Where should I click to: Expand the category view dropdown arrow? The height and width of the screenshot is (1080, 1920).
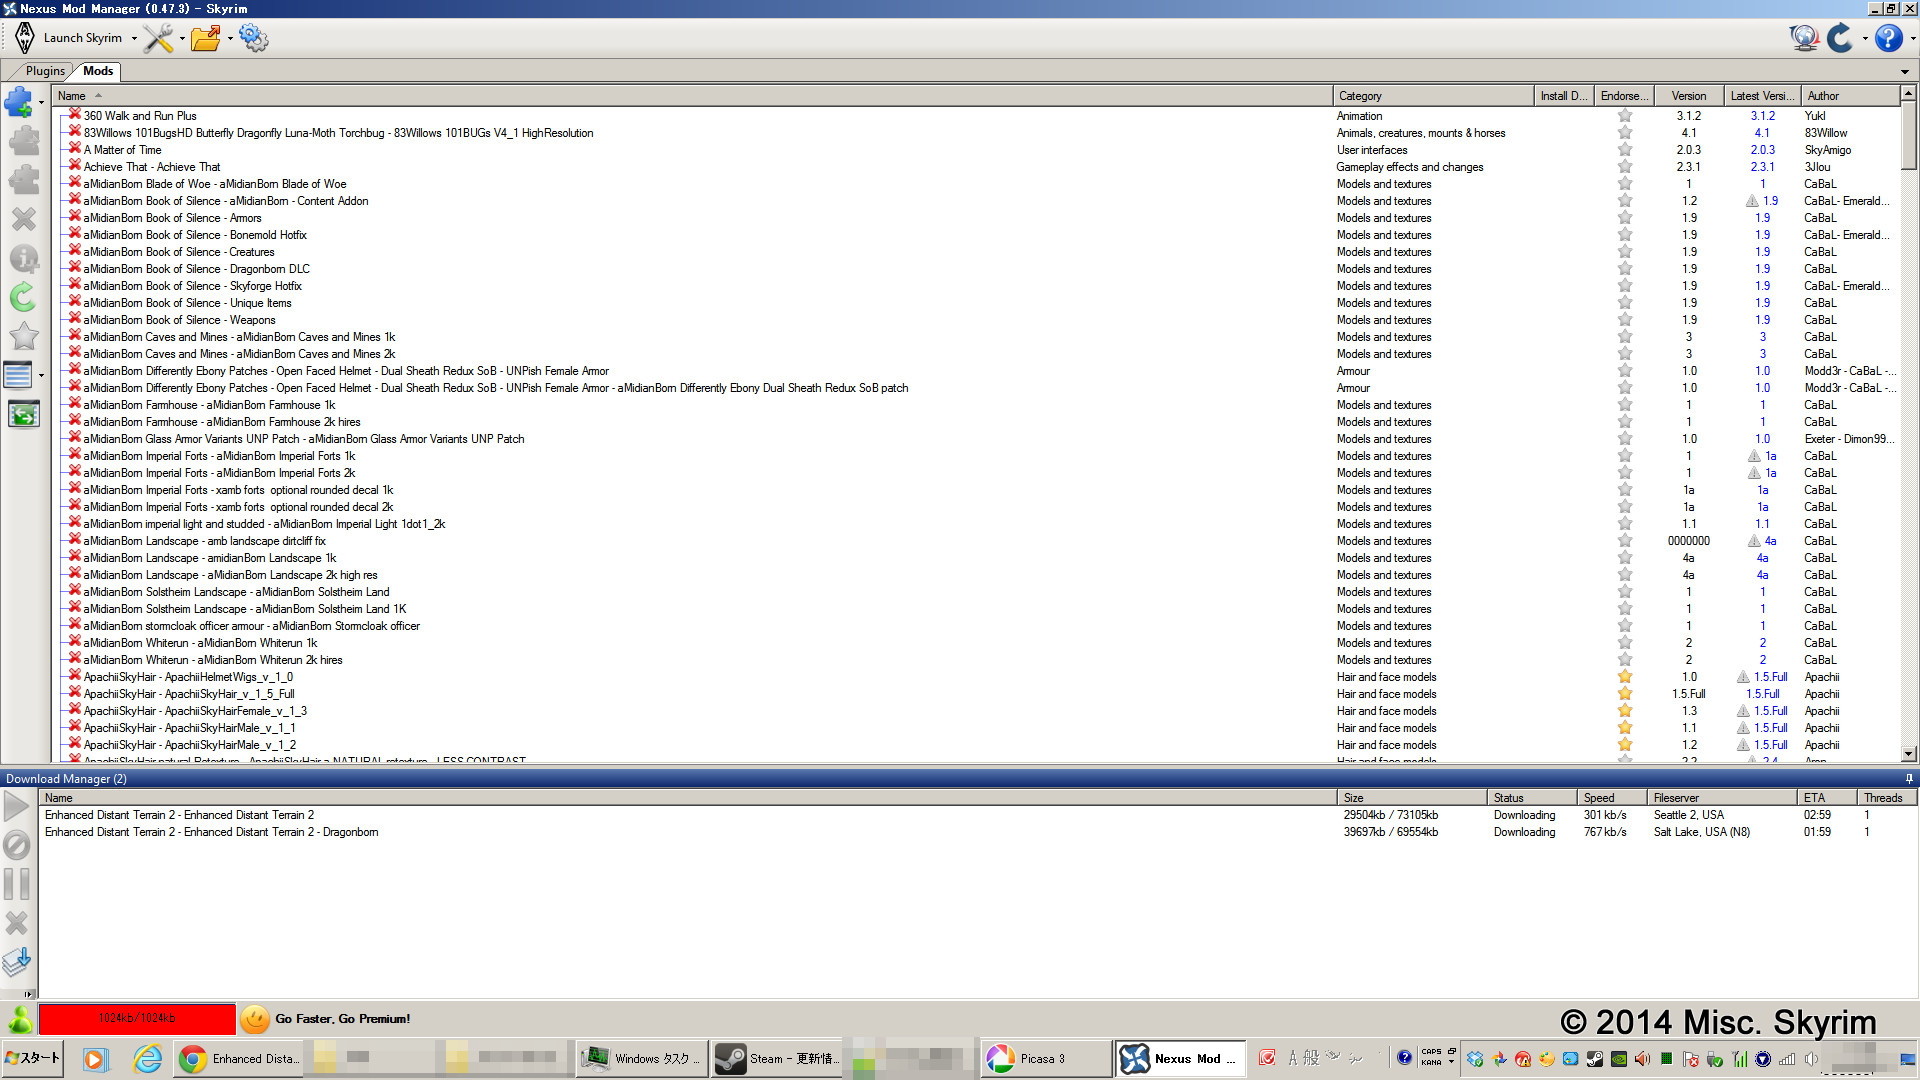(41, 376)
